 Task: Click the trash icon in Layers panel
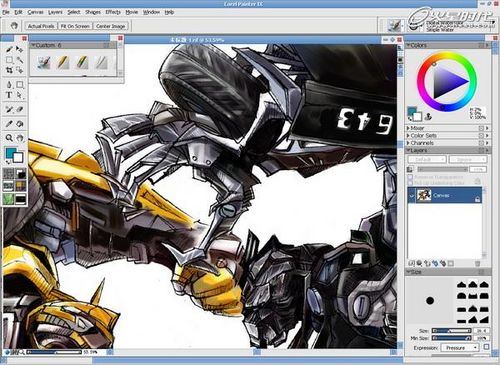coord(477,263)
